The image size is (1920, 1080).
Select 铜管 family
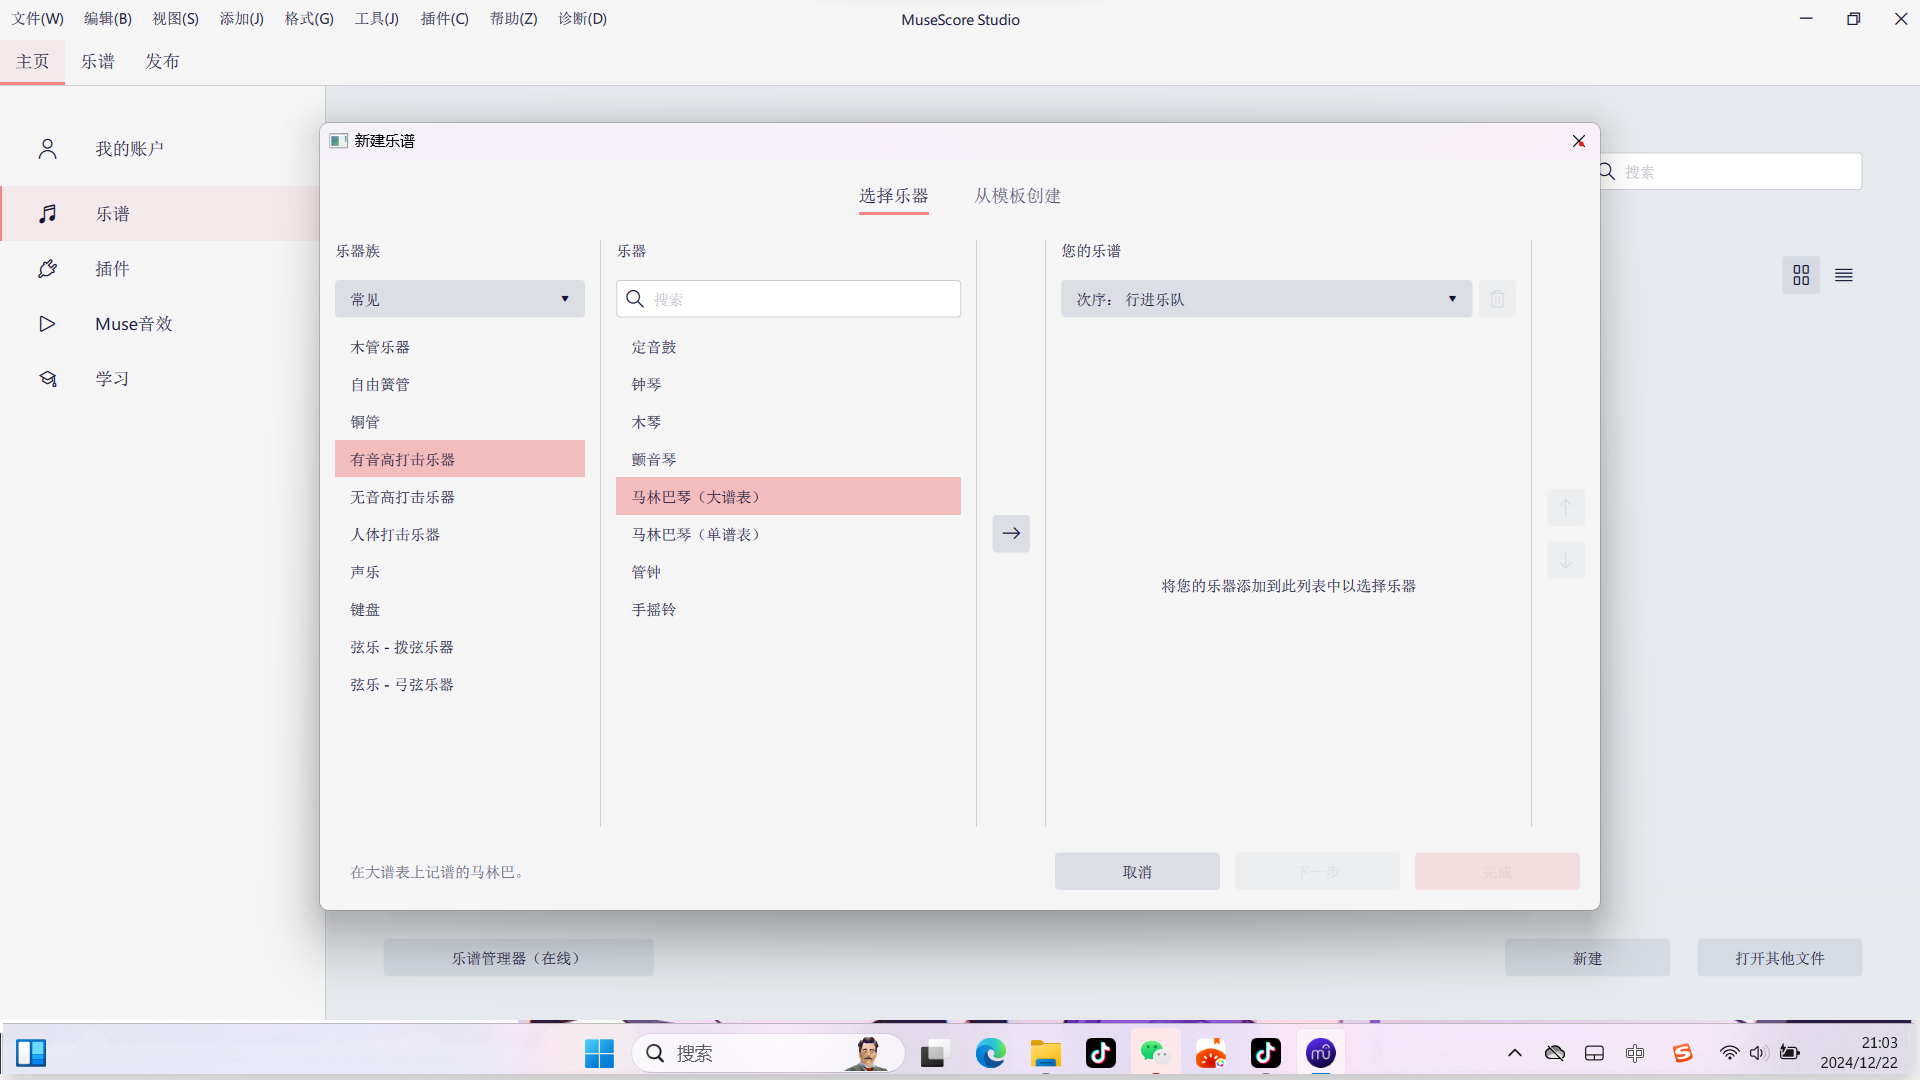(460, 422)
